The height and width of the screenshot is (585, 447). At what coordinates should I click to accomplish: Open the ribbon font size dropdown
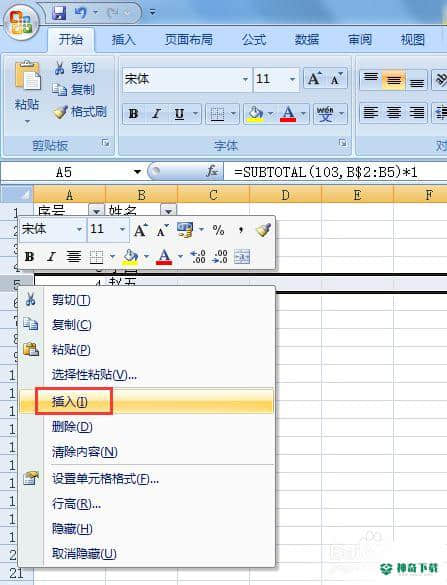coord(293,79)
